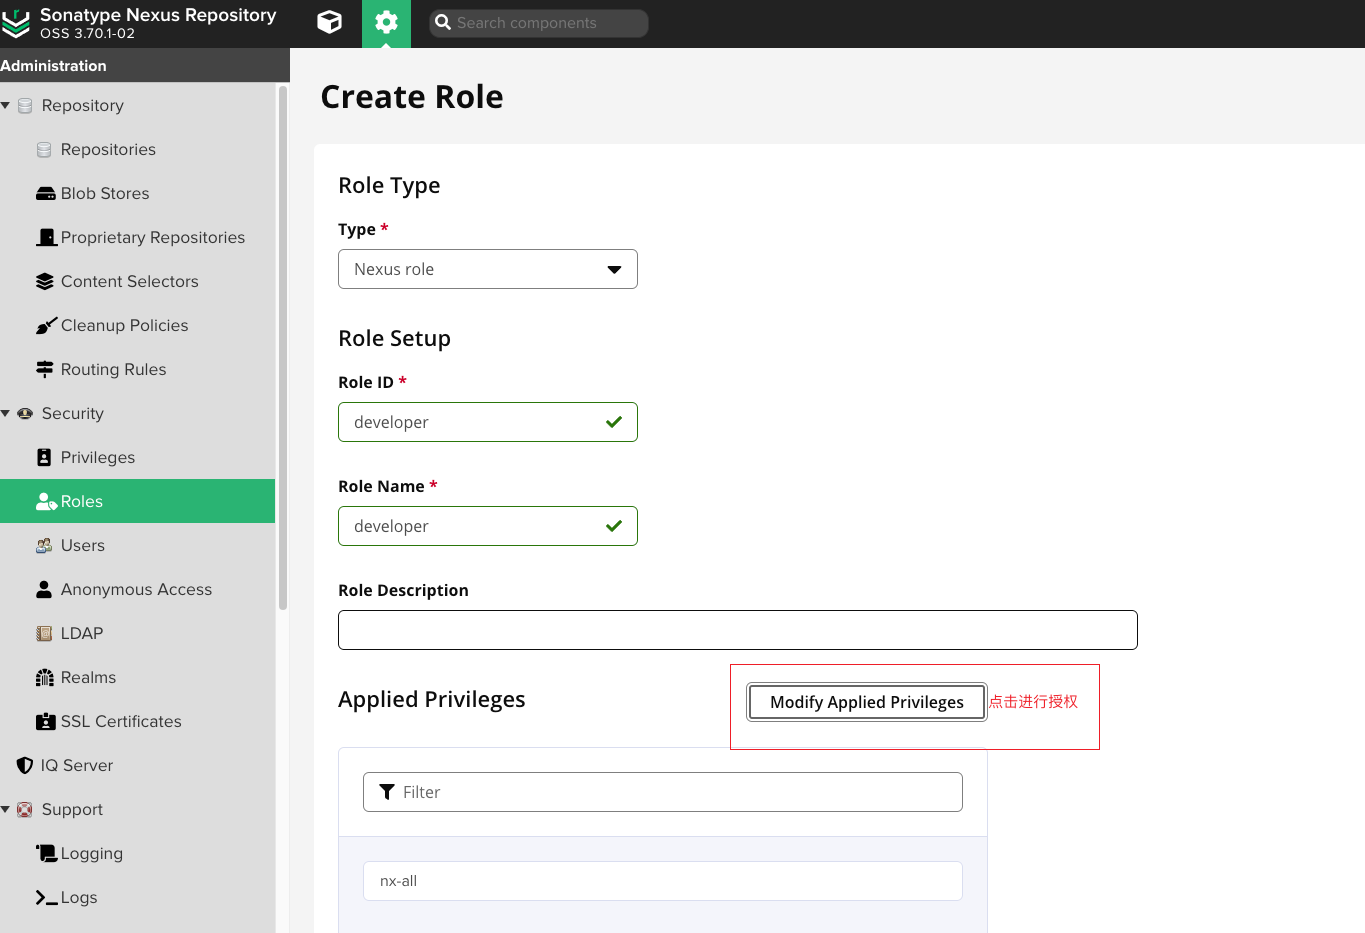Image resolution: width=1365 pixels, height=933 pixels.
Task: Click the Proprietary Repositories door icon
Action: click(x=46, y=237)
